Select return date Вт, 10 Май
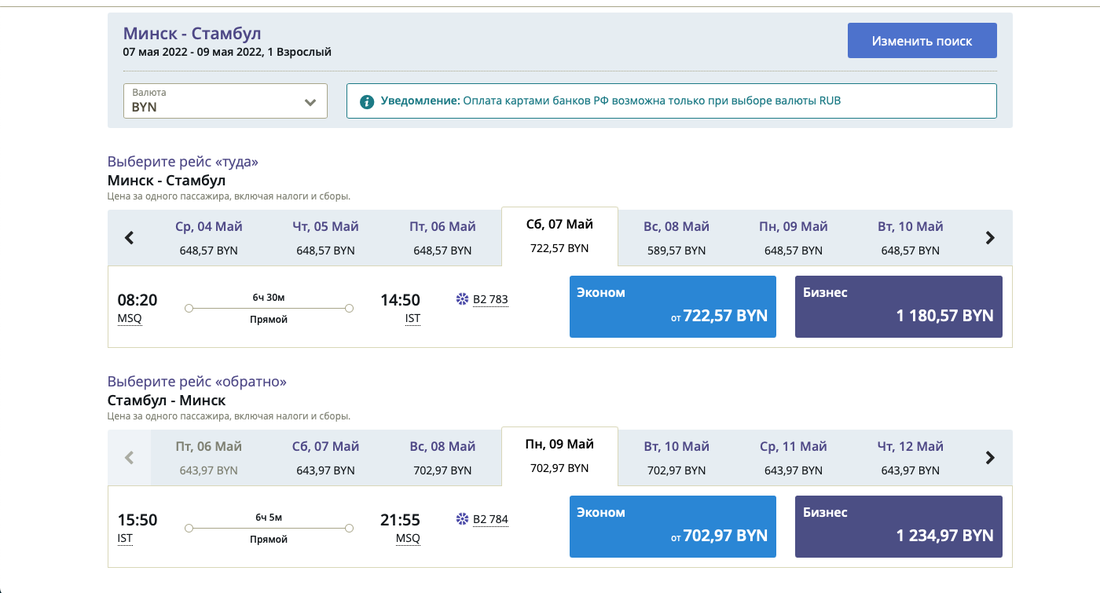This screenshot has height=593, width=1100. 676,458
